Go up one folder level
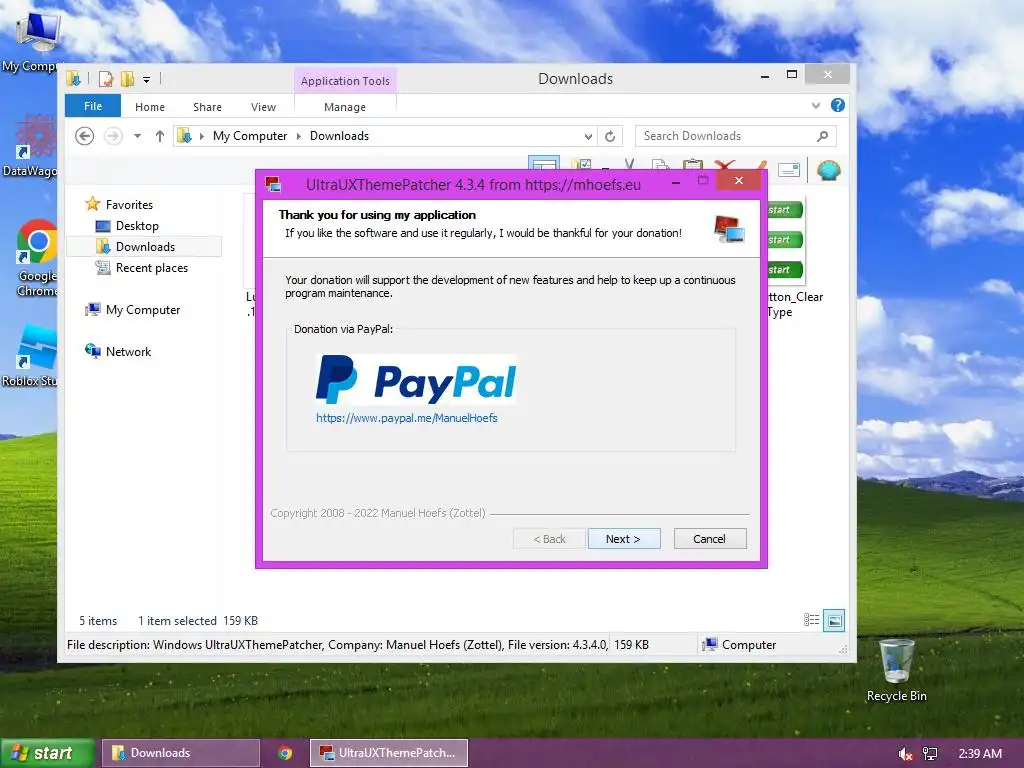The image size is (1024, 768). [159, 136]
